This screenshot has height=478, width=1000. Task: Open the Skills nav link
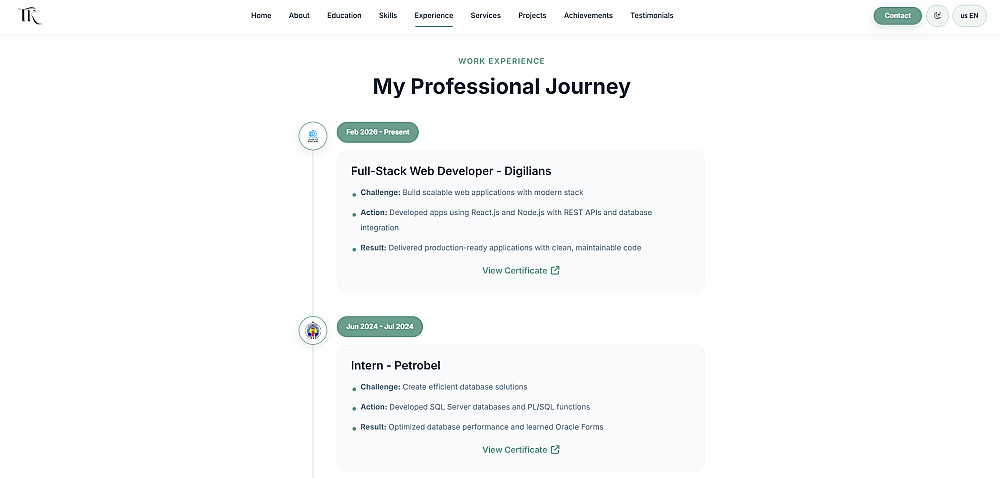(x=388, y=16)
